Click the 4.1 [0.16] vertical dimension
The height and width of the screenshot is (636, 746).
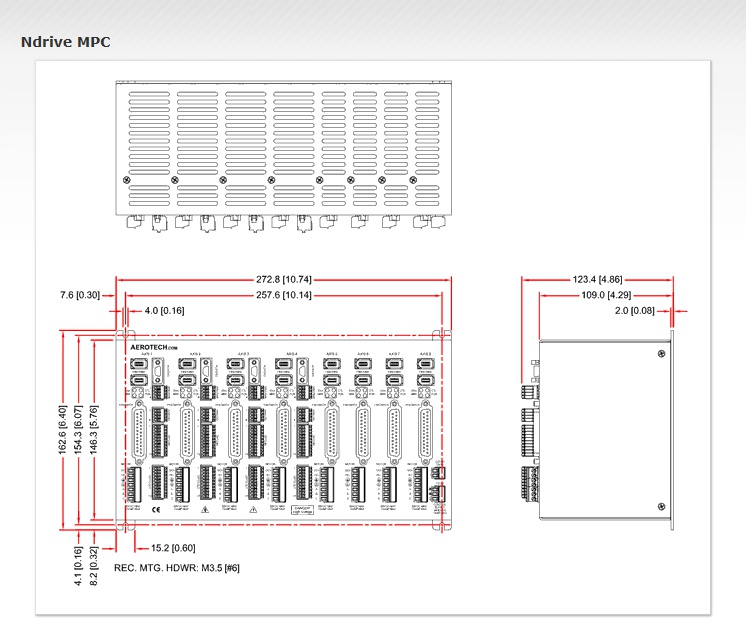[x=79, y=566]
